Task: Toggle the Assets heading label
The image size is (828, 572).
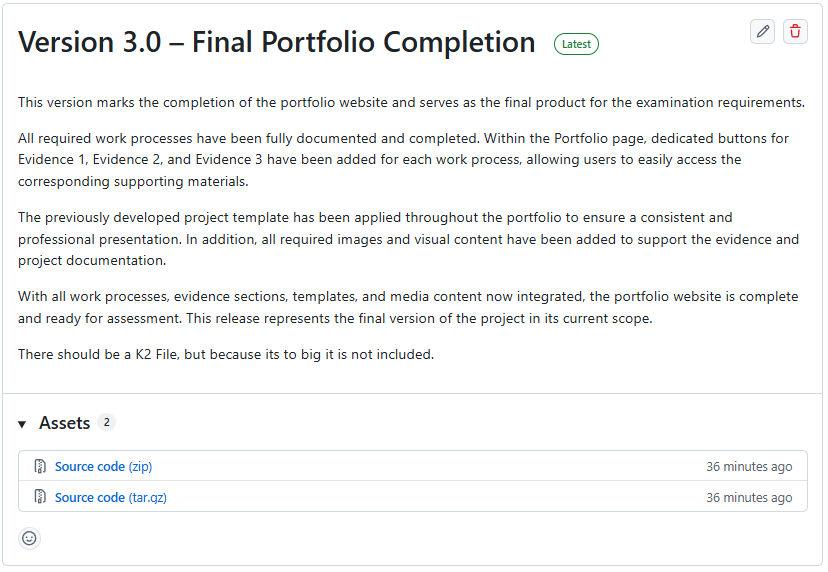Action: coord(64,423)
